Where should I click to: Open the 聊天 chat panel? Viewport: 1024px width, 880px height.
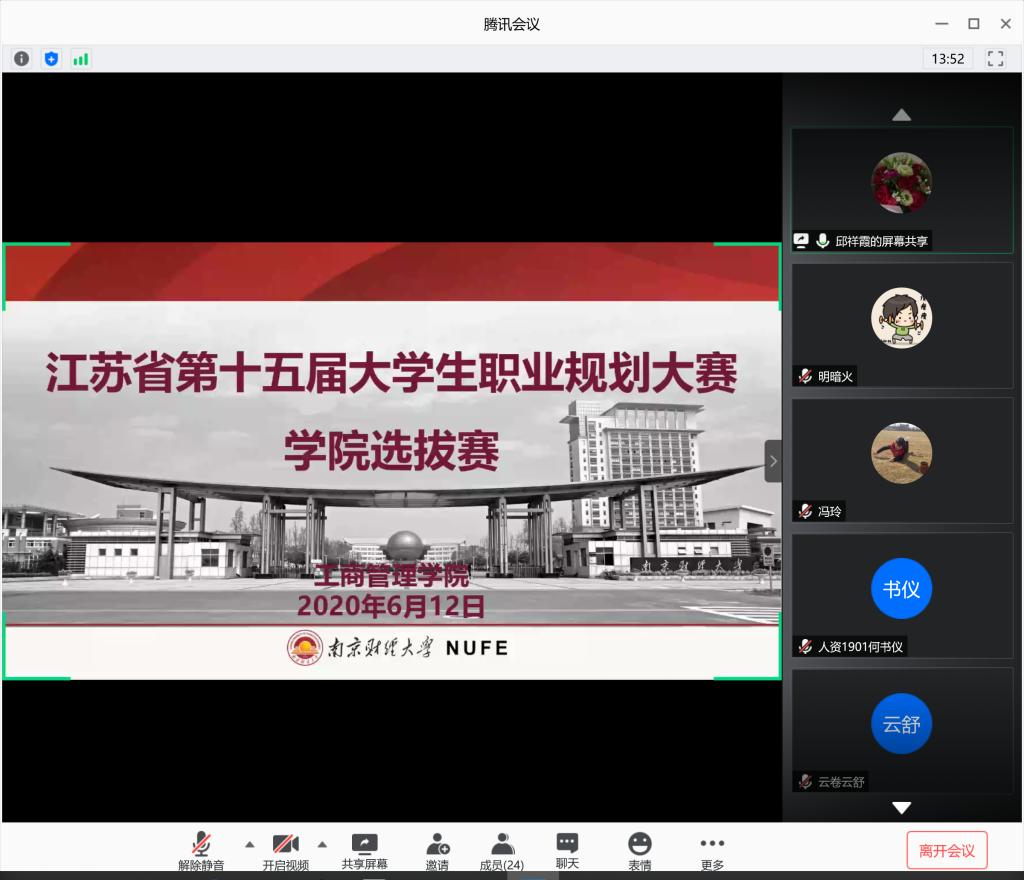tap(567, 850)
